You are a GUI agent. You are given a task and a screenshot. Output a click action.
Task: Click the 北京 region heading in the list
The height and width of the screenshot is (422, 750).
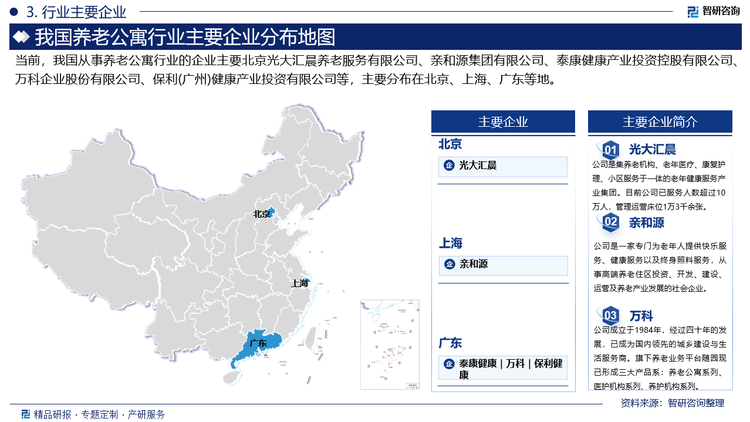(x=450, y=144)
